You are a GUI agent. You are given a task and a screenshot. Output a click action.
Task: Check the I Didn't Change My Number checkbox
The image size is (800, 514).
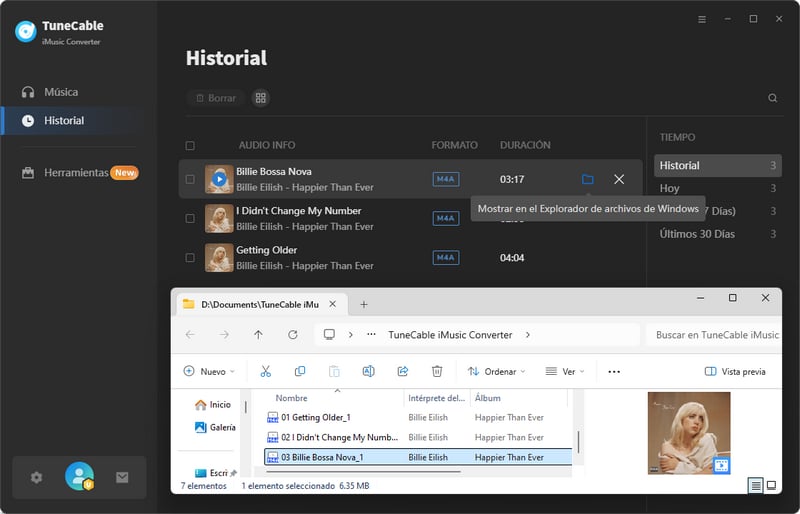click(x=190, y=218)
